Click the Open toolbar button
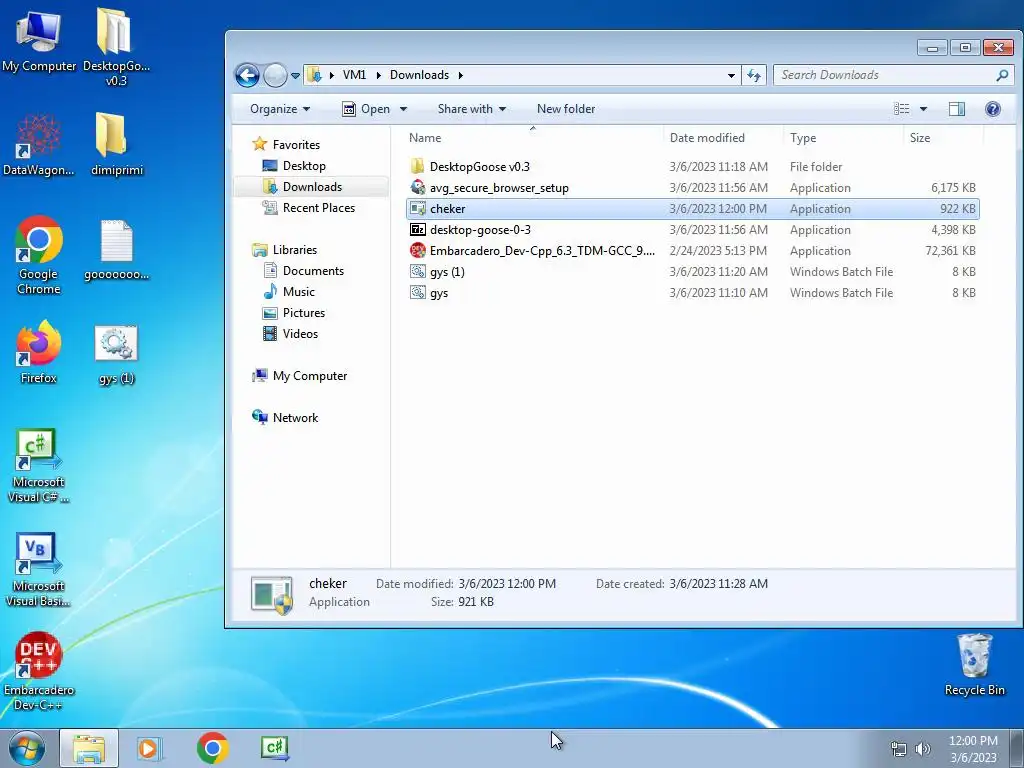 [x=367, y=109]
